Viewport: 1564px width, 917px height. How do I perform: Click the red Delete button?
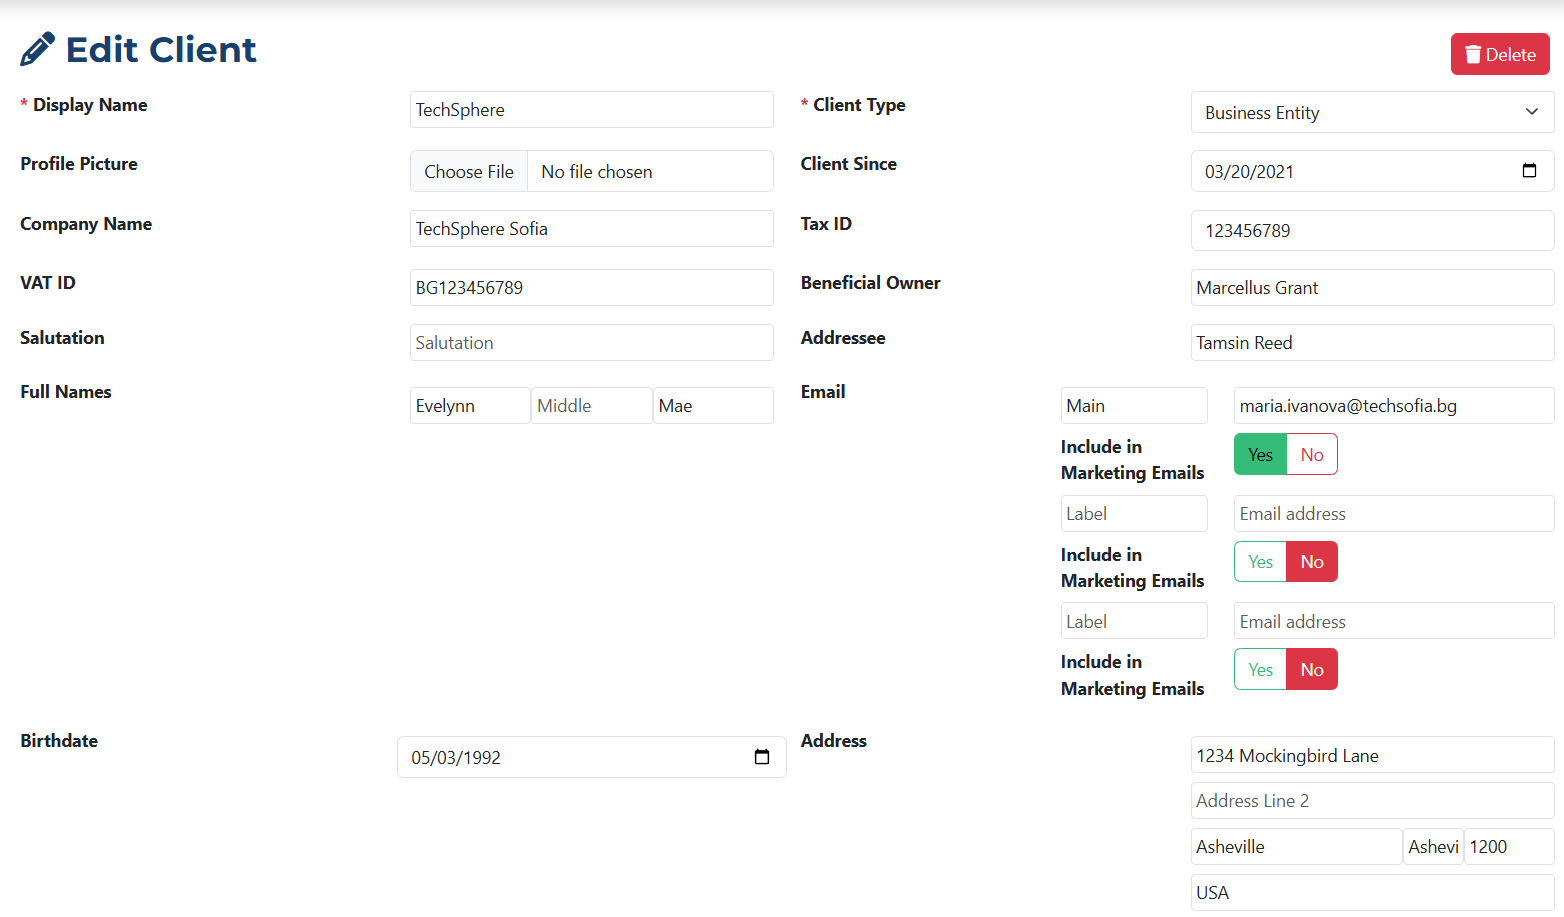coord(1499,54)
